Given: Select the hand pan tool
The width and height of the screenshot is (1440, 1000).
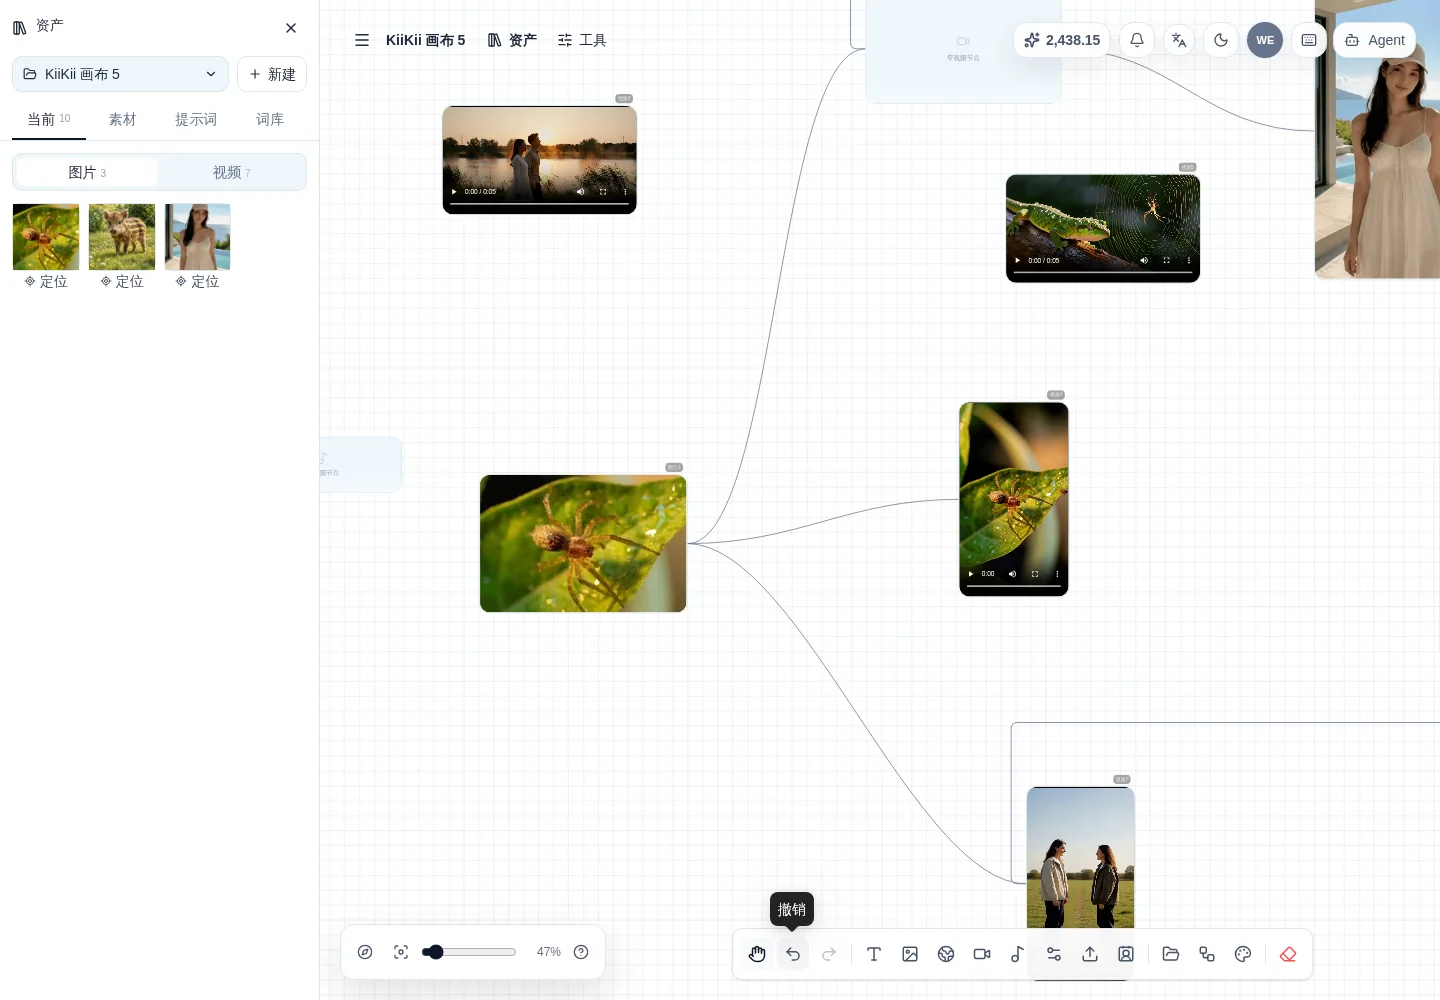Looking at the screenshot, I should tap(757, 954).
